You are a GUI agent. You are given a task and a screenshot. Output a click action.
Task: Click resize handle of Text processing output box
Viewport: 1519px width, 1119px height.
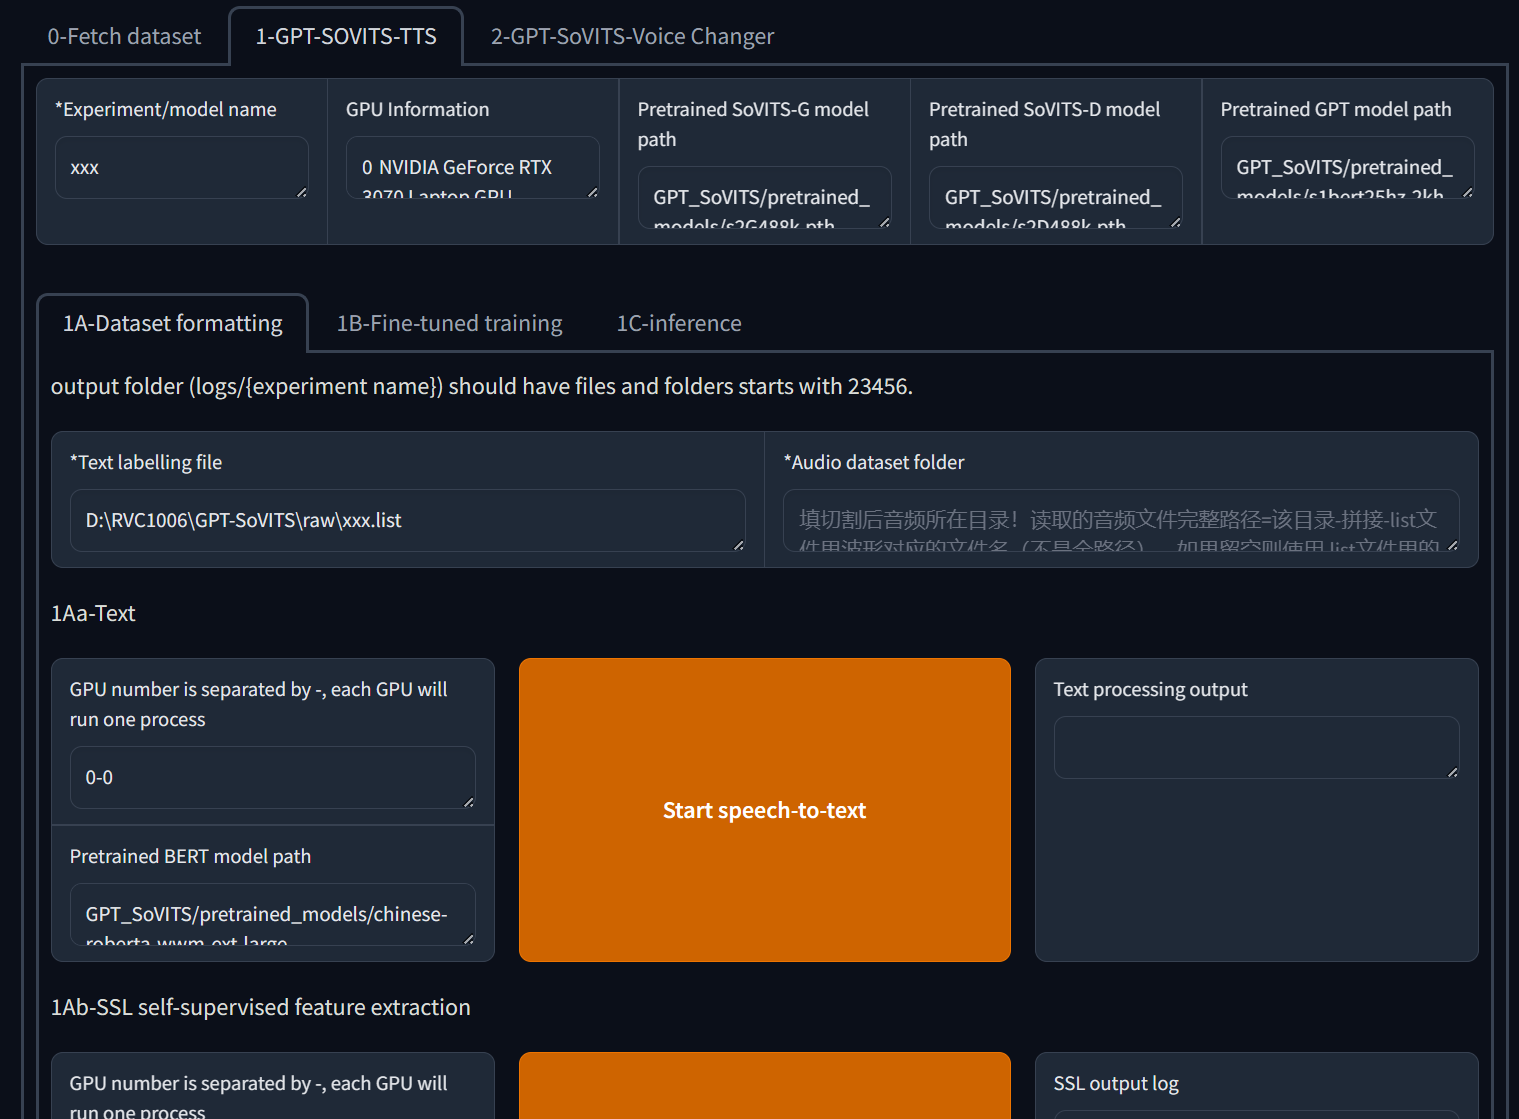tap(1452, 772)
